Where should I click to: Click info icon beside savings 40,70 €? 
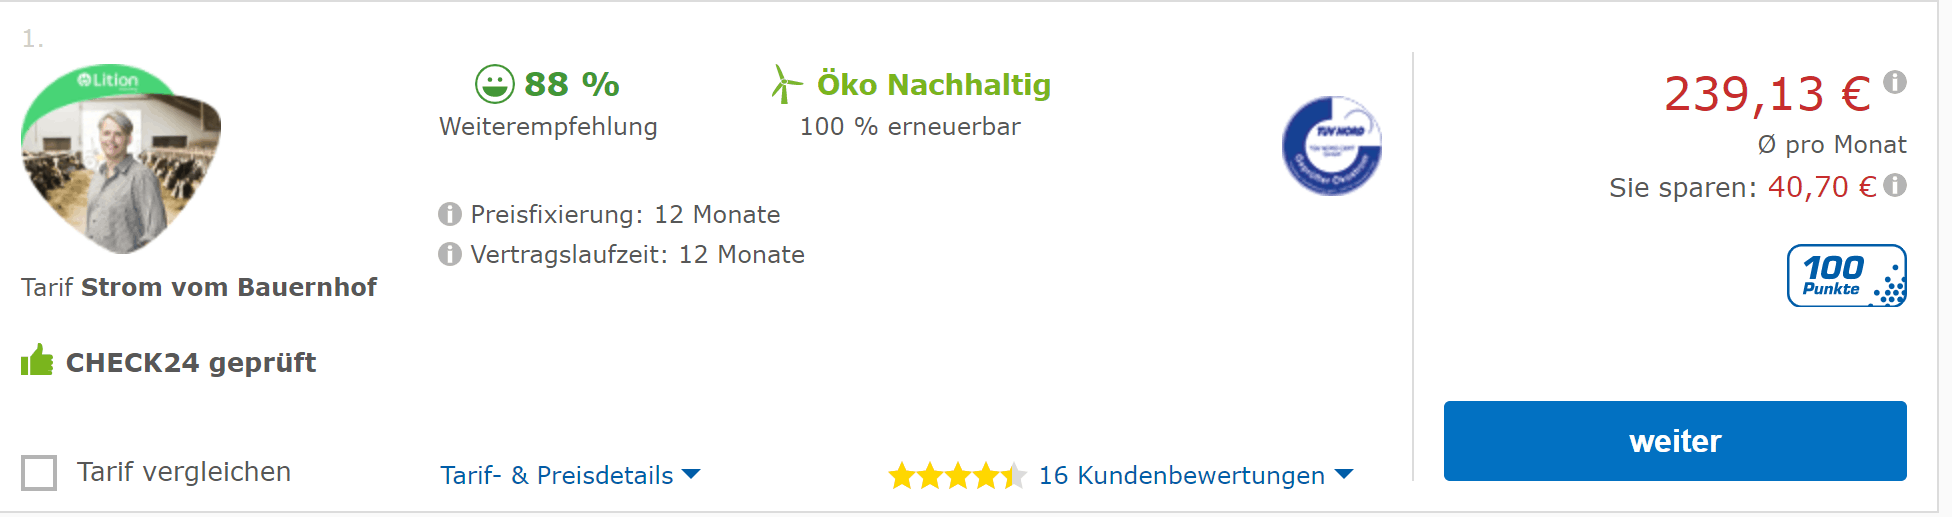(x=1894, y=186)
